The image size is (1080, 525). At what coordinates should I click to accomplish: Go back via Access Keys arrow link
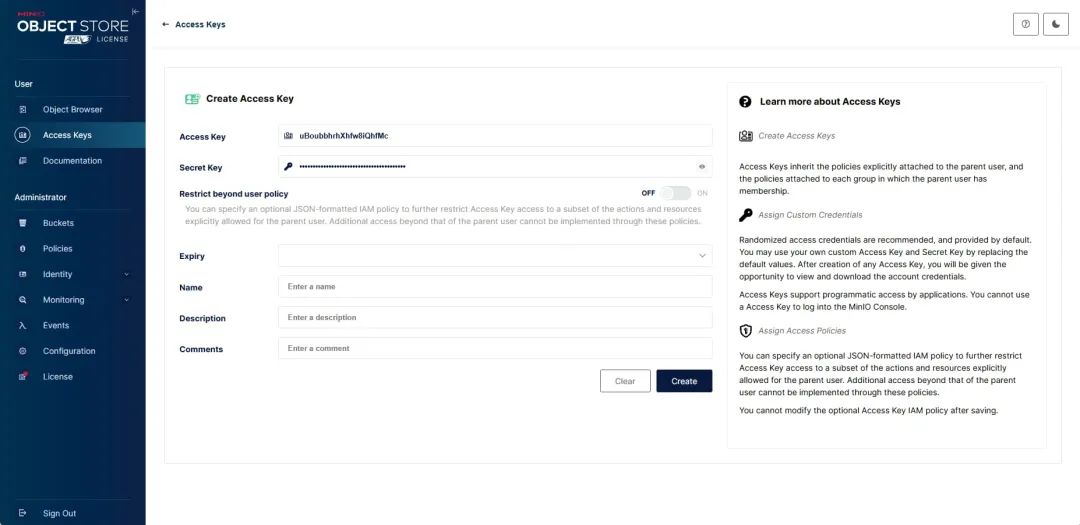click(x=194, y=24)
